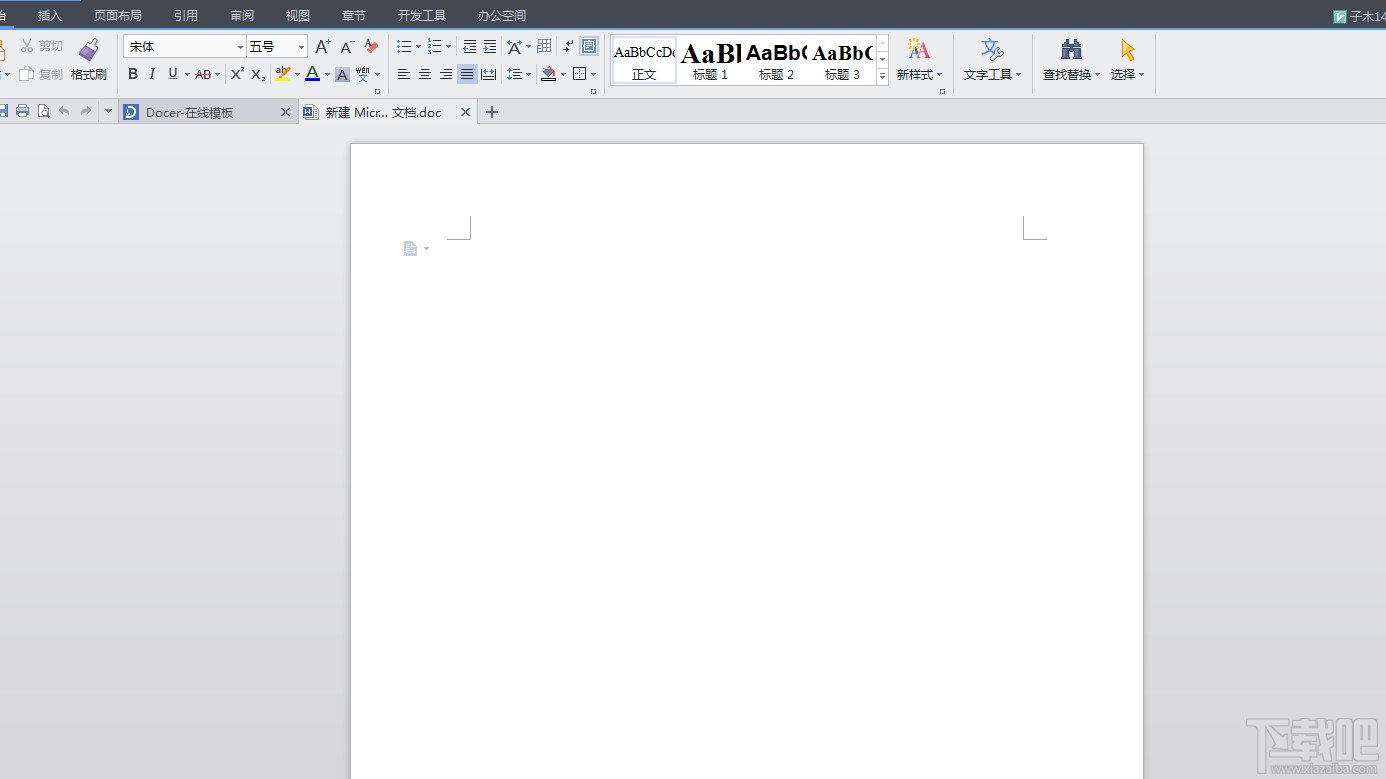This screenshot has width=1386, height=779.
Task: Decrease paragraph indent
Action: click(x=469, y=46)
